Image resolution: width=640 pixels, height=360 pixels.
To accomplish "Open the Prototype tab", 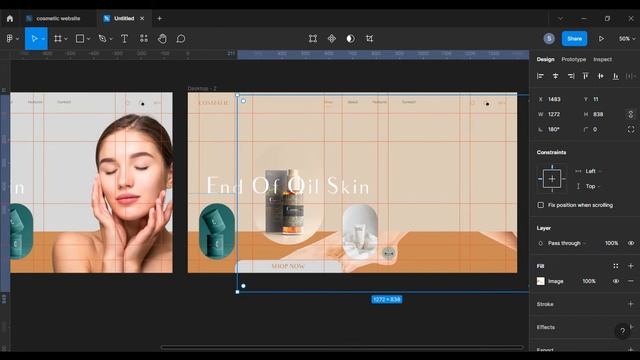I will (573, 59).
